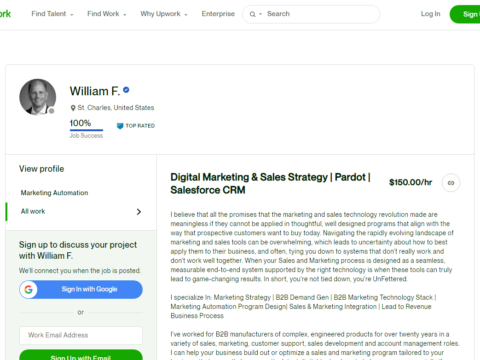The width and height of the screenshot is (480, 360).
Task: Open the Find Talent dropdown menu
Action: click(x=52, y=14)
